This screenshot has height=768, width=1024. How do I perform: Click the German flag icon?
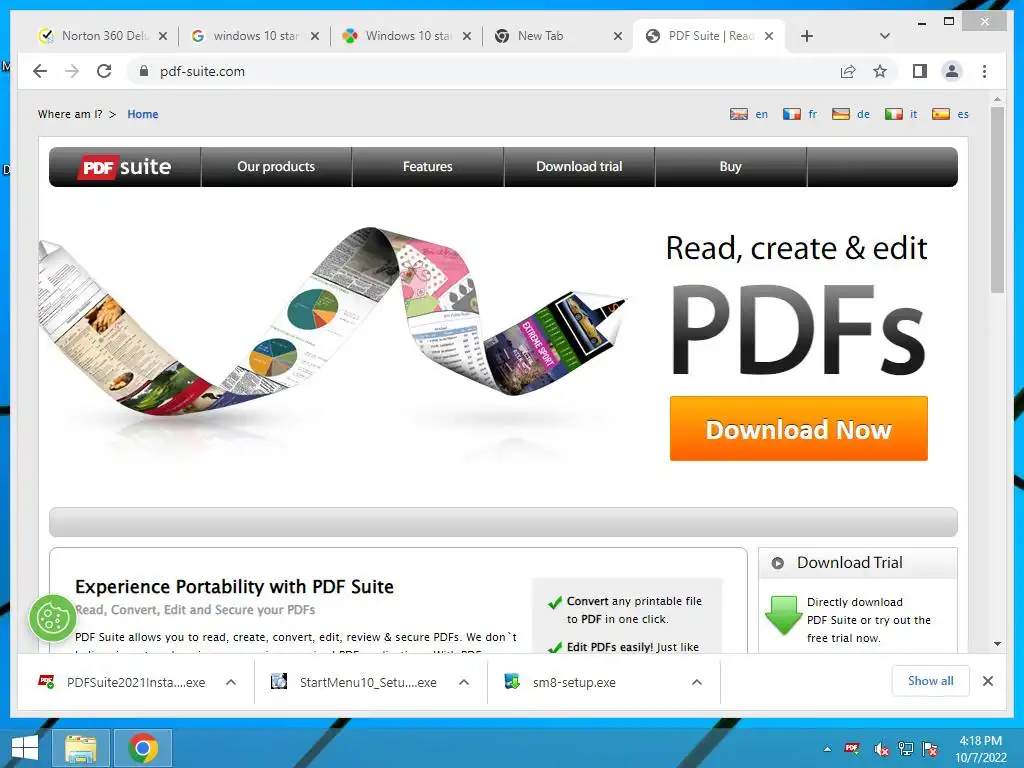coord(840,114)
